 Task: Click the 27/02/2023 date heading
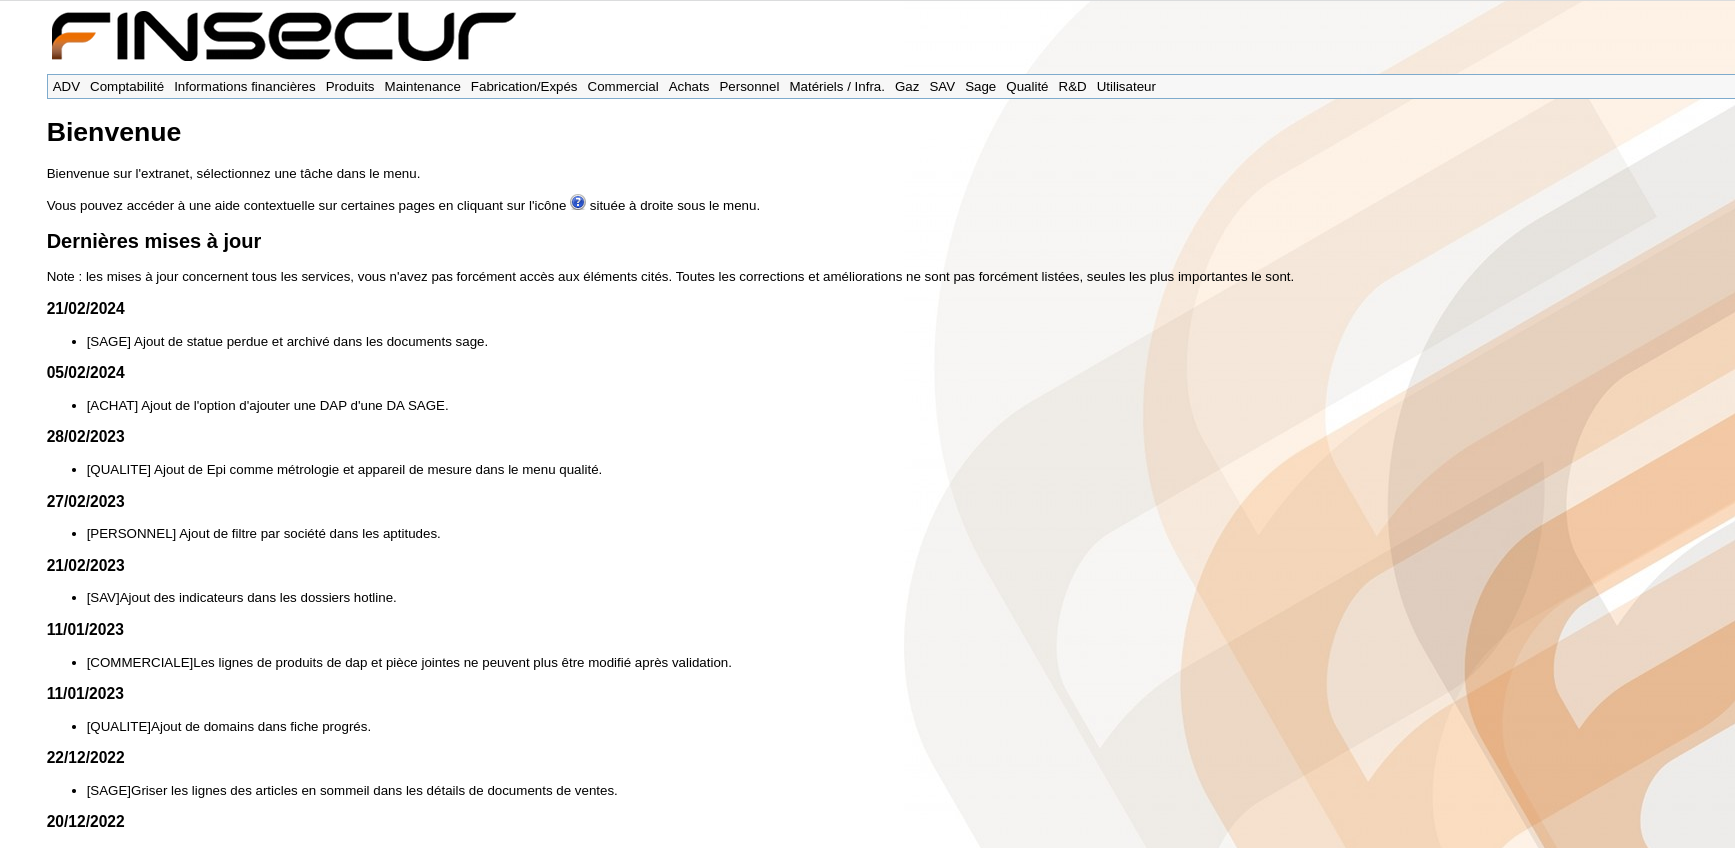click(86, 502)
